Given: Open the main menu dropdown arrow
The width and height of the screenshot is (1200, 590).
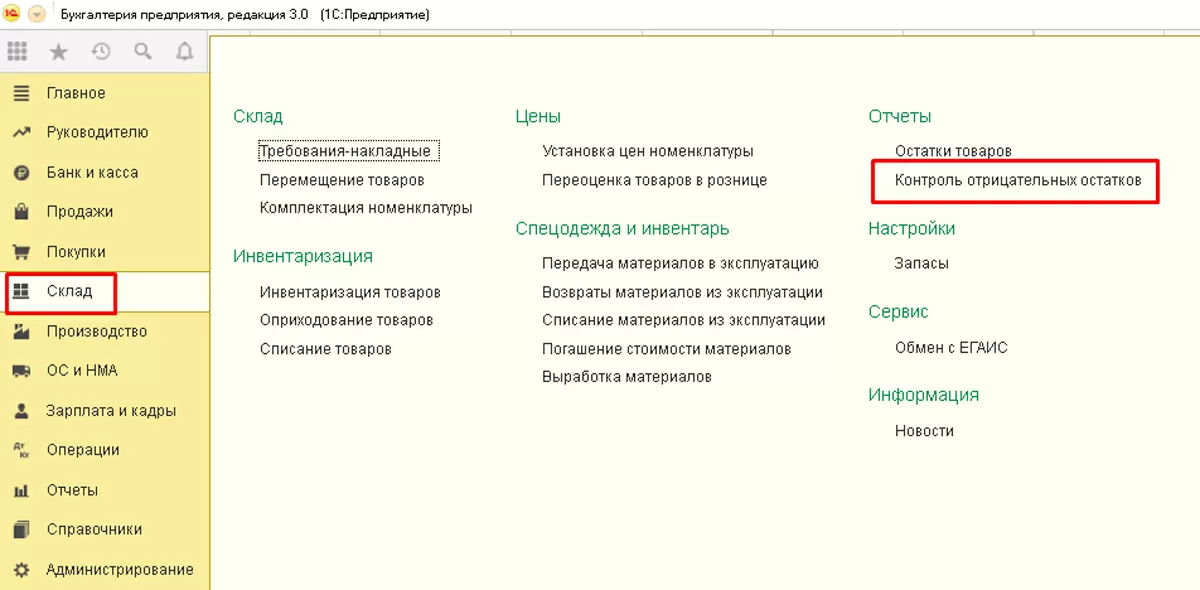Looking at the screenshot, I should point(37,15).
